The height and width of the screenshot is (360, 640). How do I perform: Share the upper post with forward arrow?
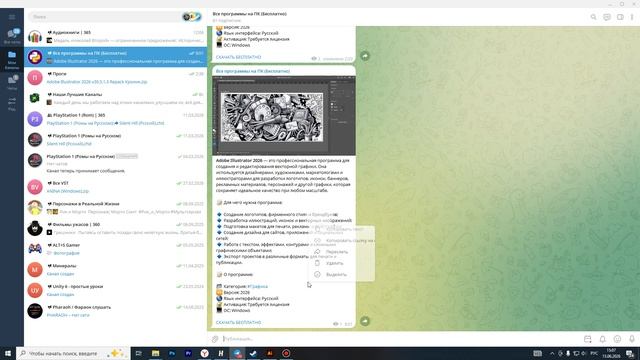[365, 56]
